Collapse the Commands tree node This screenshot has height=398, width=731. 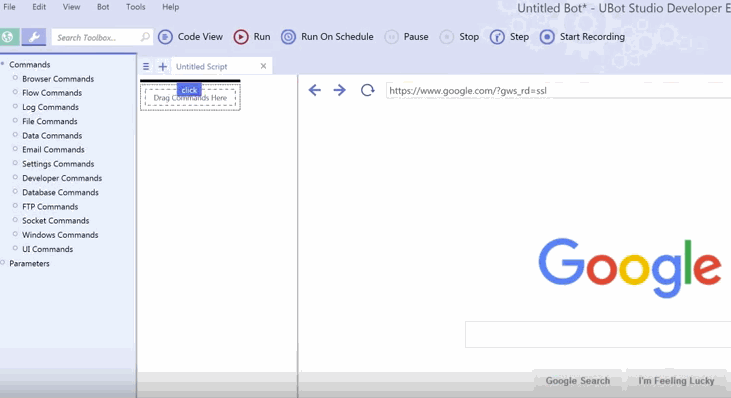point(3,63)
